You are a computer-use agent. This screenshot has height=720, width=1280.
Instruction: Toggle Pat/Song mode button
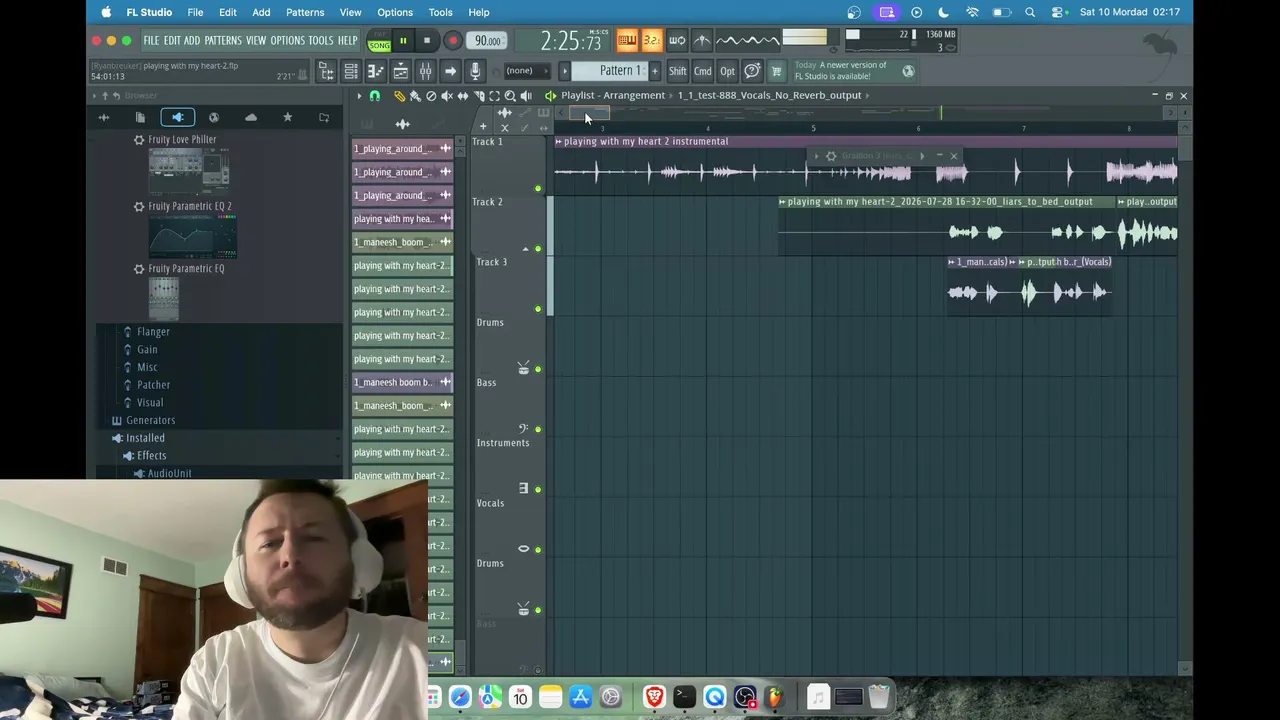379,41
